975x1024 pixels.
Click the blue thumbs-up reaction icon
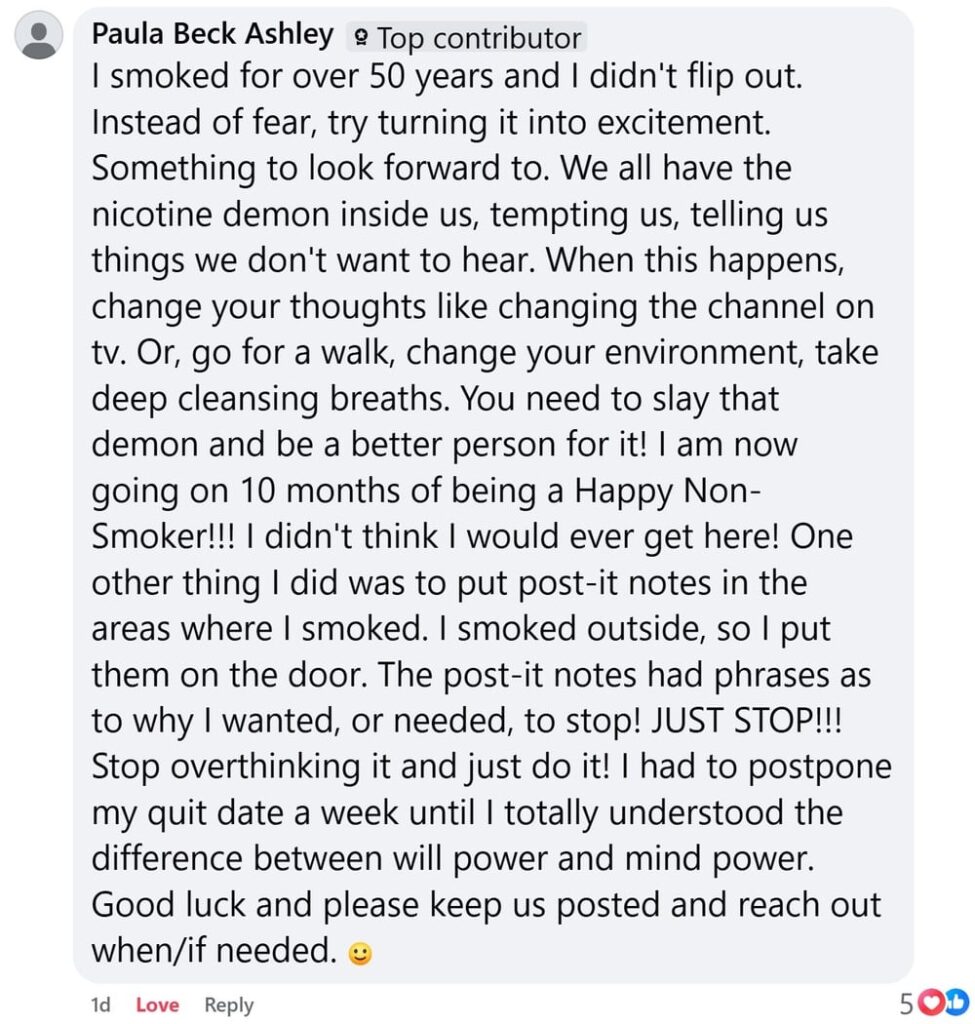tap(955, 1003)
